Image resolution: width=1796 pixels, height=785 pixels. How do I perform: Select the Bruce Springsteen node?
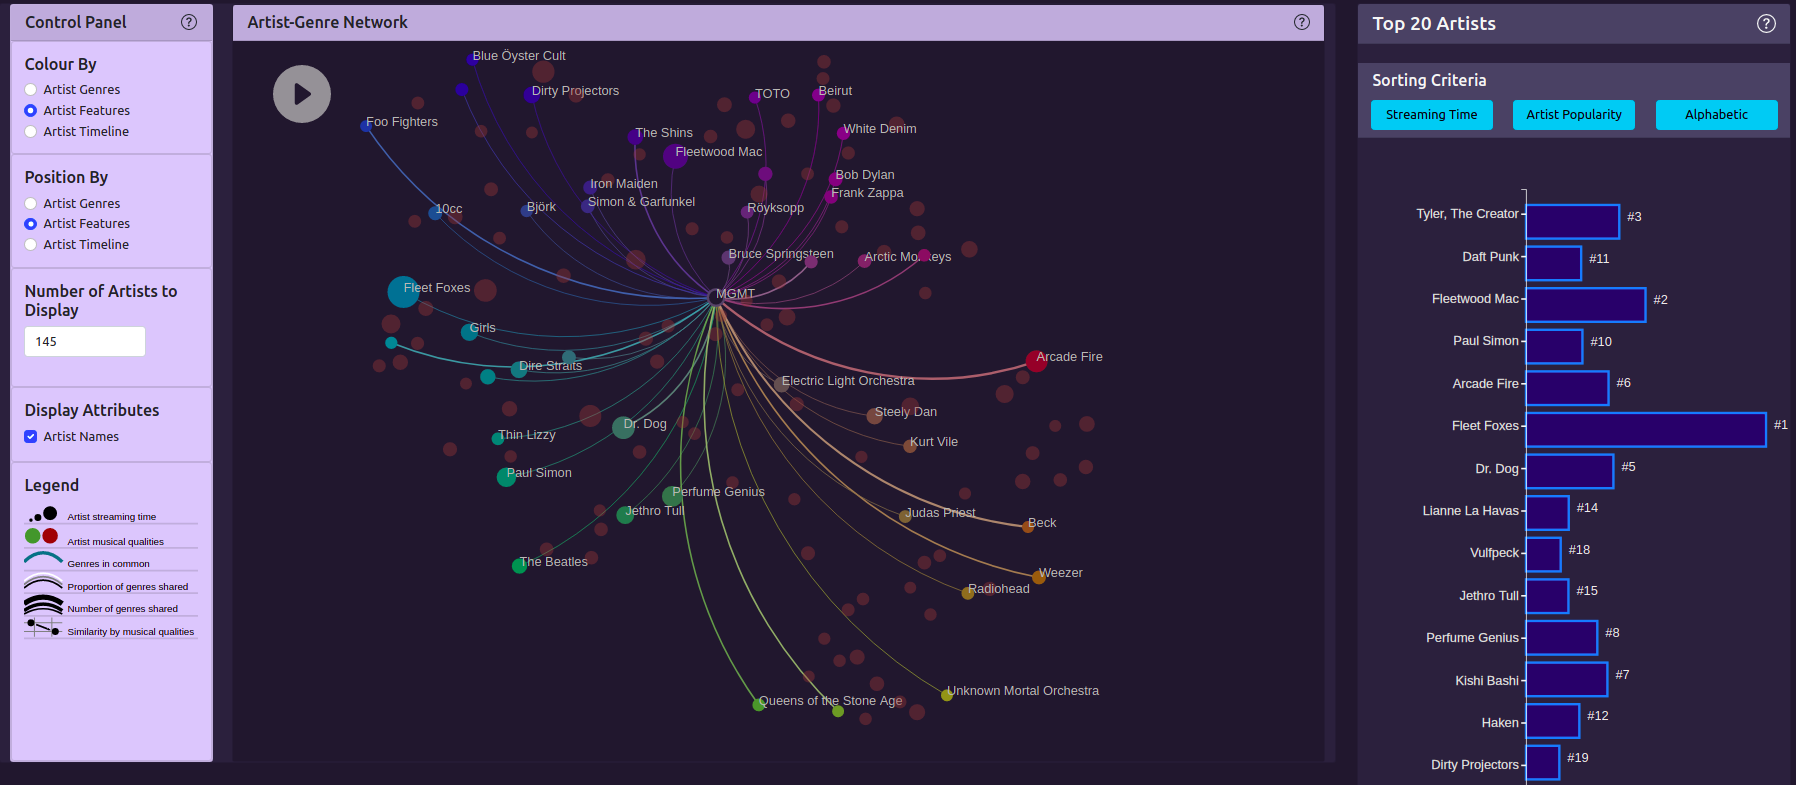tap(728, 258)
